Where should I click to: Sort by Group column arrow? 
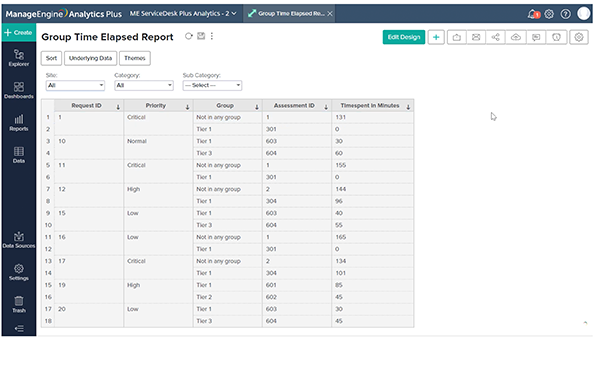[257, 107]
